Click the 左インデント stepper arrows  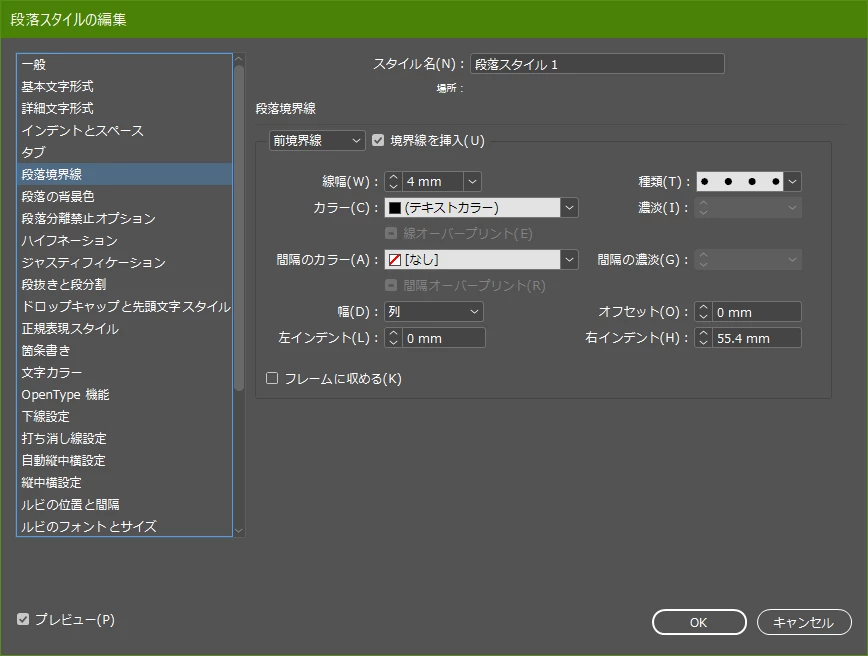pos(394,338)
